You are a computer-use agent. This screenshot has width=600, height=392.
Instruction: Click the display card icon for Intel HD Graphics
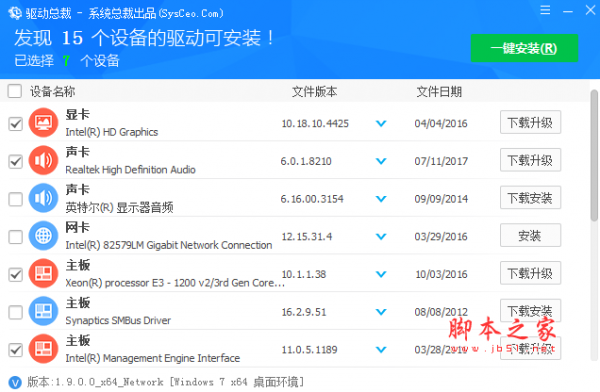pyautogui.click(x=43, y=123)
